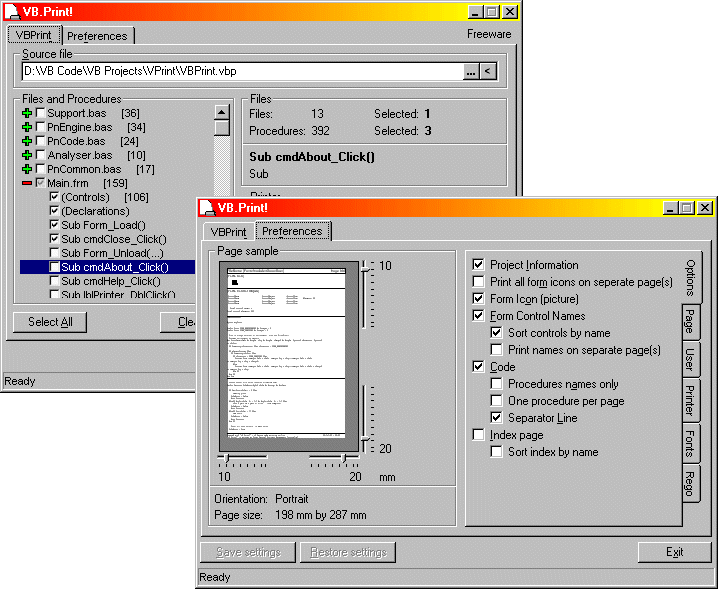
Task: Click the Source file path input field
Action: coord(242,72)
